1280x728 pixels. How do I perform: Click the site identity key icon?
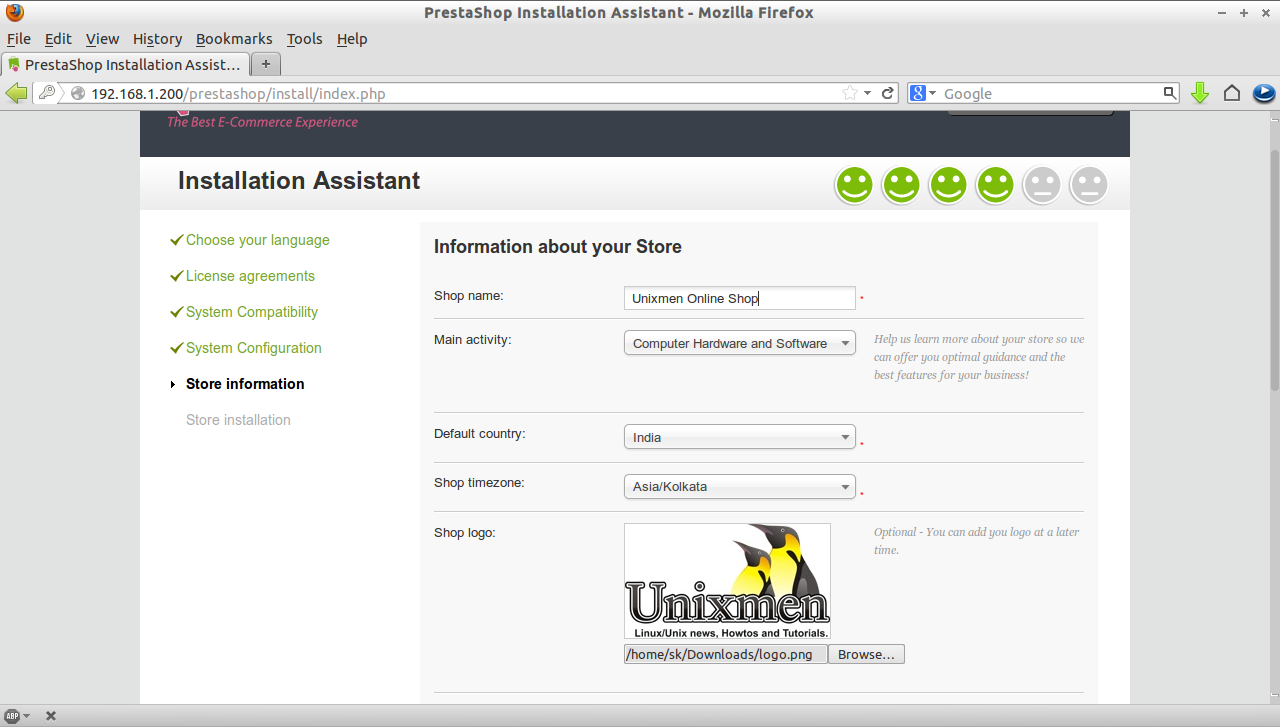tap(47, 93)
